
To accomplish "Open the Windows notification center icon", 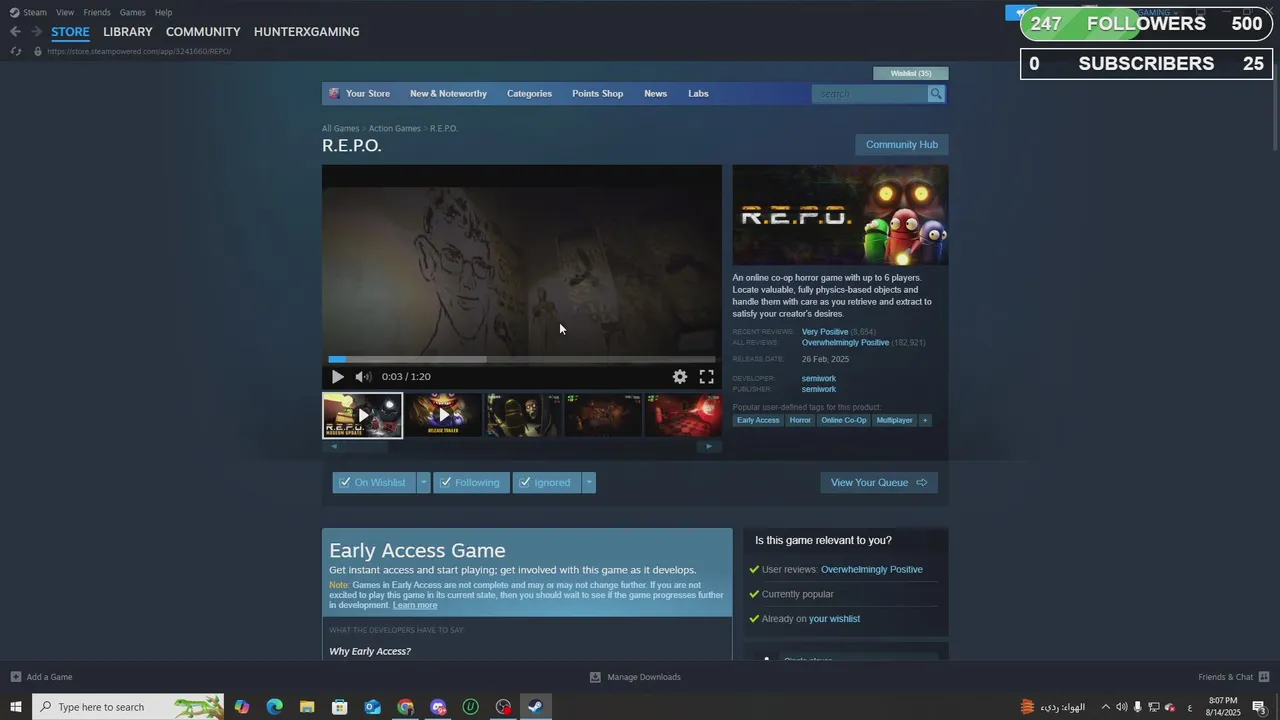I will (1260, 707).
